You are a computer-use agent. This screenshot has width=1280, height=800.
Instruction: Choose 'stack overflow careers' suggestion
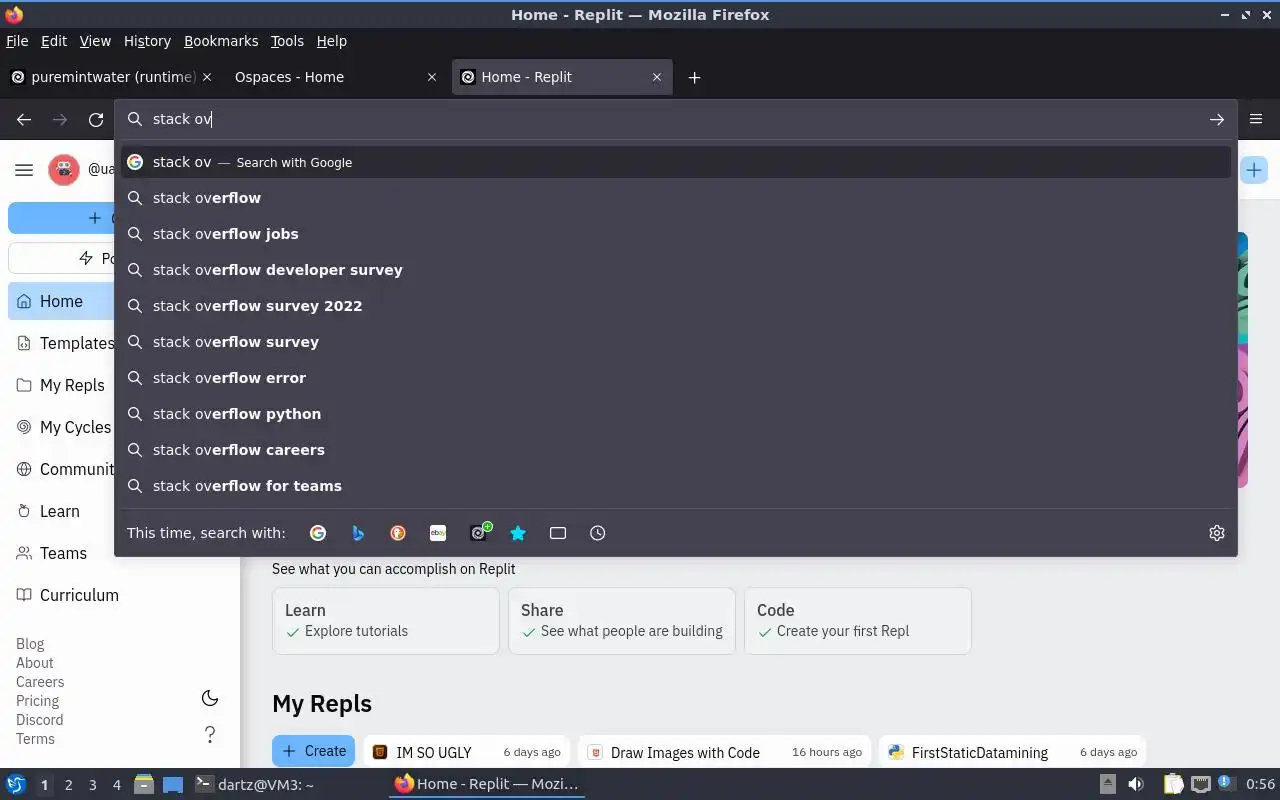click(x=676, y=450)
